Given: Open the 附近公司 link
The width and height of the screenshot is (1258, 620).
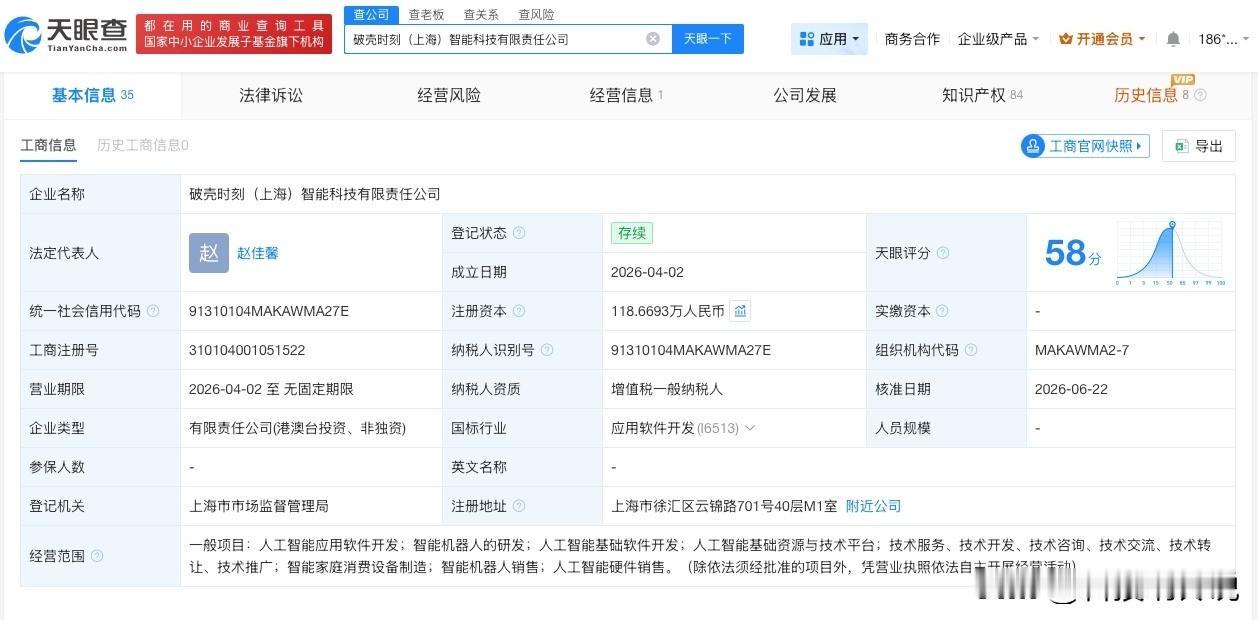Looking at the screenshot, I should [874, 506].
